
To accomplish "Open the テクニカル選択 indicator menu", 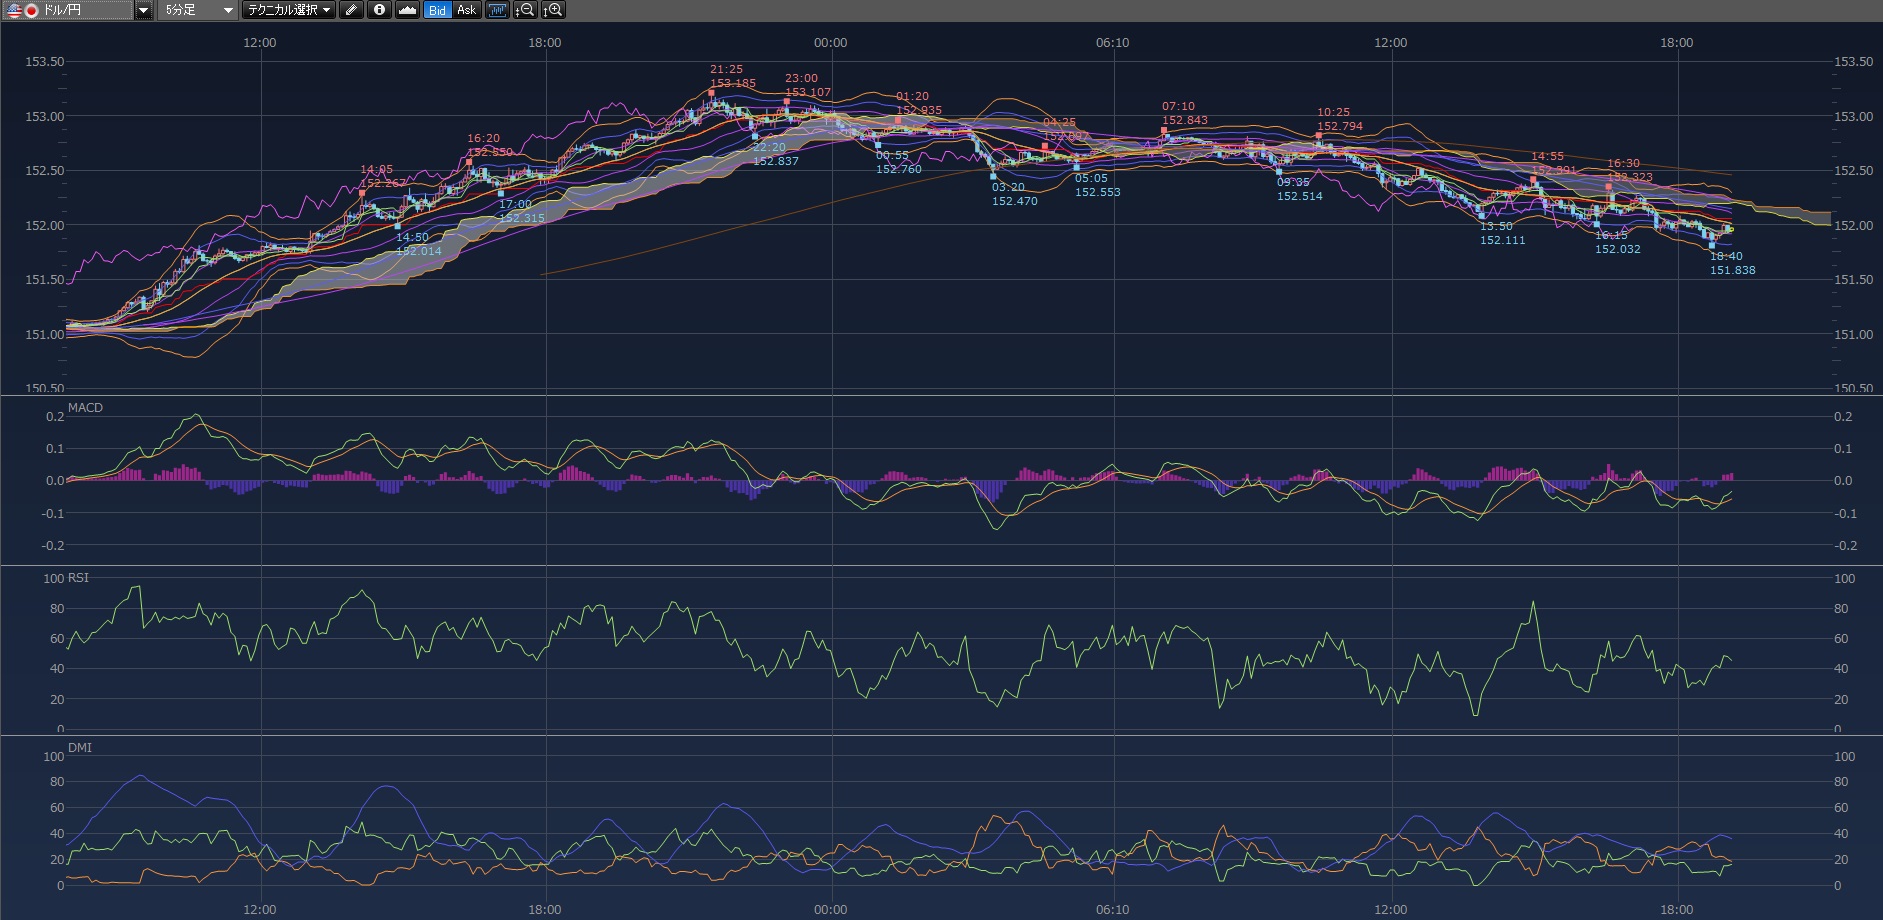I will click(289, 10).
